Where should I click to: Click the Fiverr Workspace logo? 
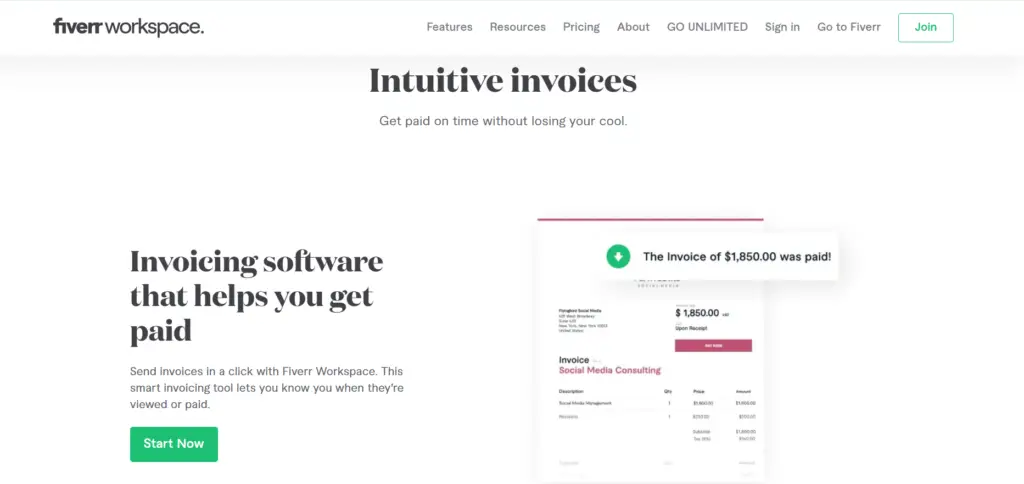coord(129,27)
